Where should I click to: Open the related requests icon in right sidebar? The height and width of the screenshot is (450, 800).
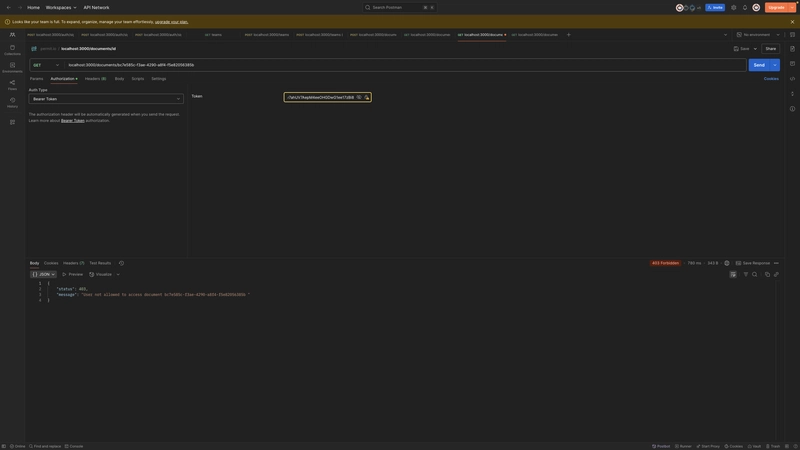pyautogui.click(x=792, y=94)
